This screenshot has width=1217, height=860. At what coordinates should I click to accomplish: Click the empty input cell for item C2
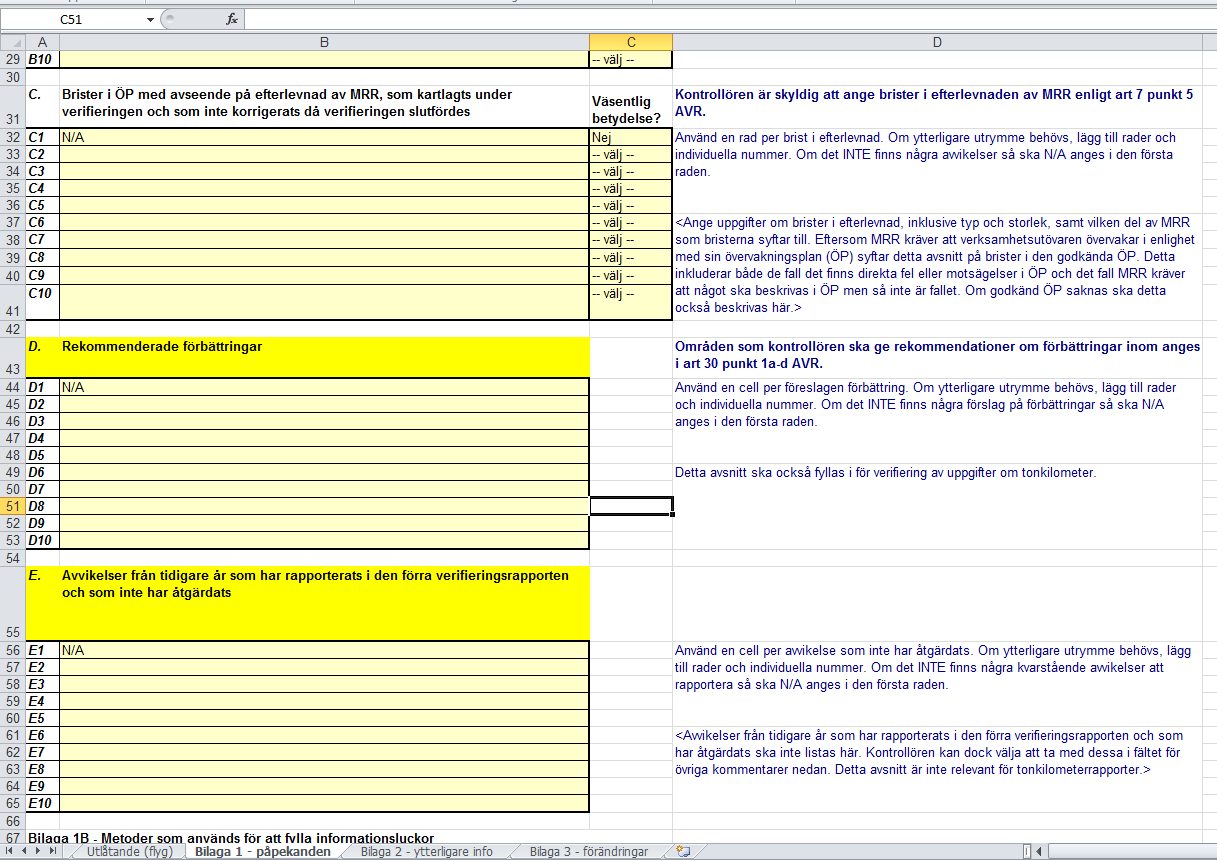[x=325, y=155]
